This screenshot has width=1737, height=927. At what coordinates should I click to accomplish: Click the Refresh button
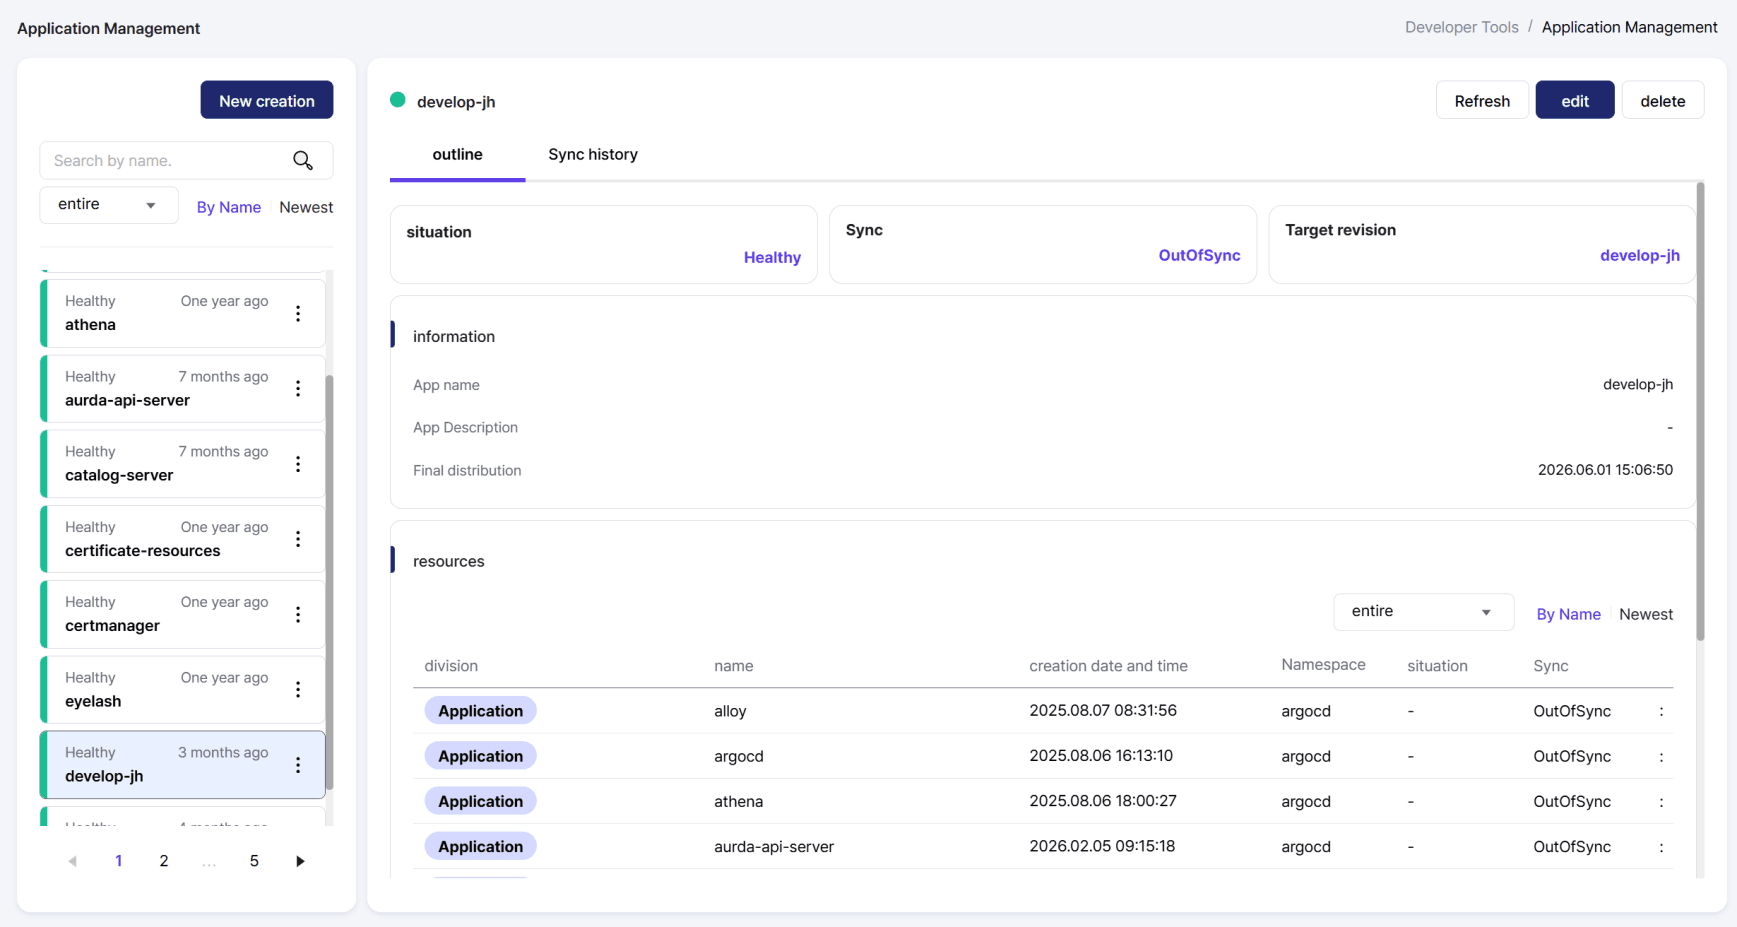(x=1482, y=100)
